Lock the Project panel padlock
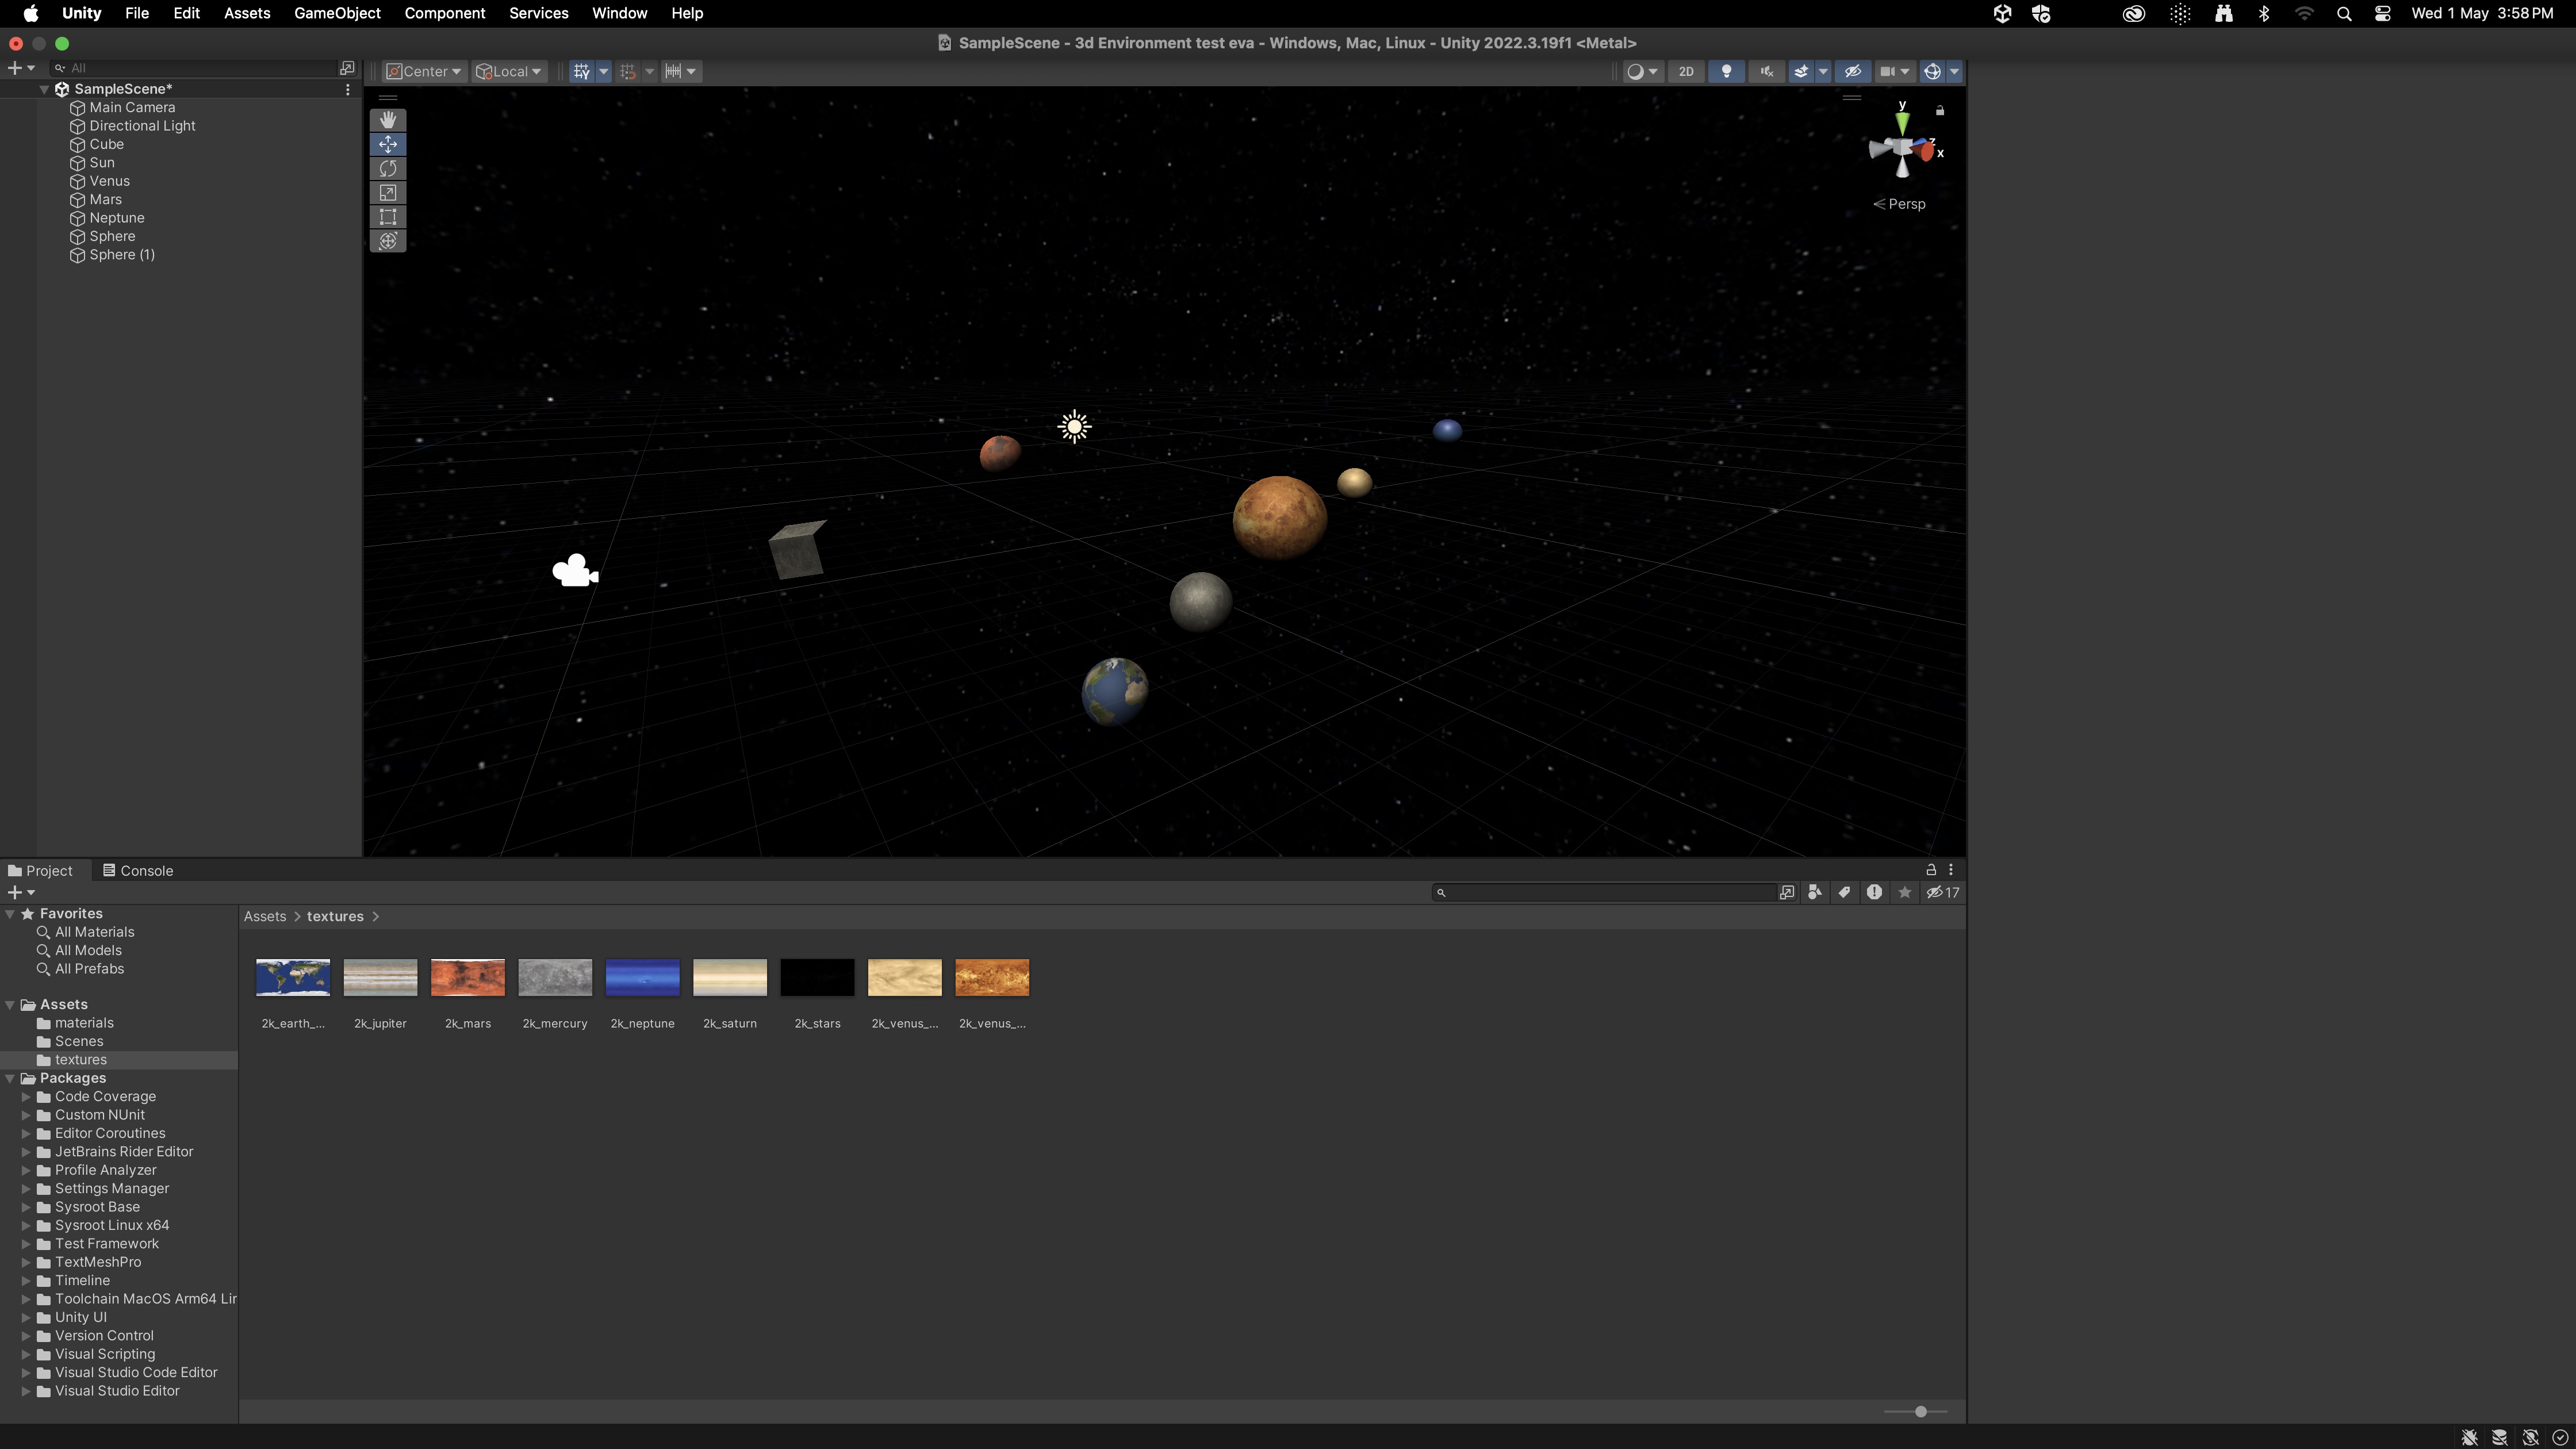The height and width of the screenshot is (1449, 2576). click(1931, 870)
